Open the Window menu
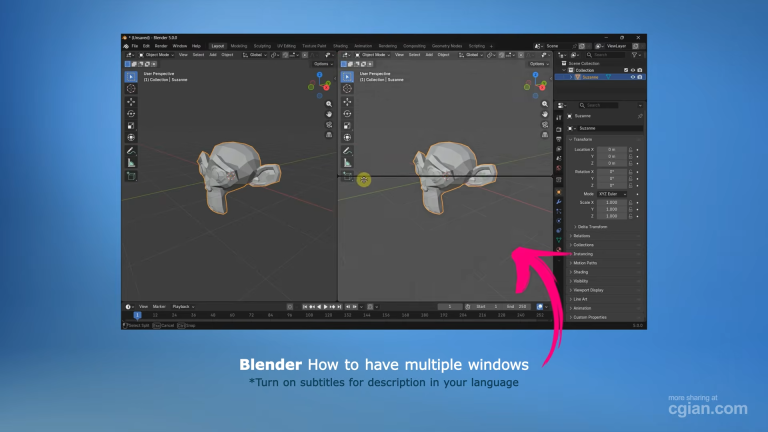The height and width of the screenshot is (432, 768). pyautogui.click(x=179, y=46)
